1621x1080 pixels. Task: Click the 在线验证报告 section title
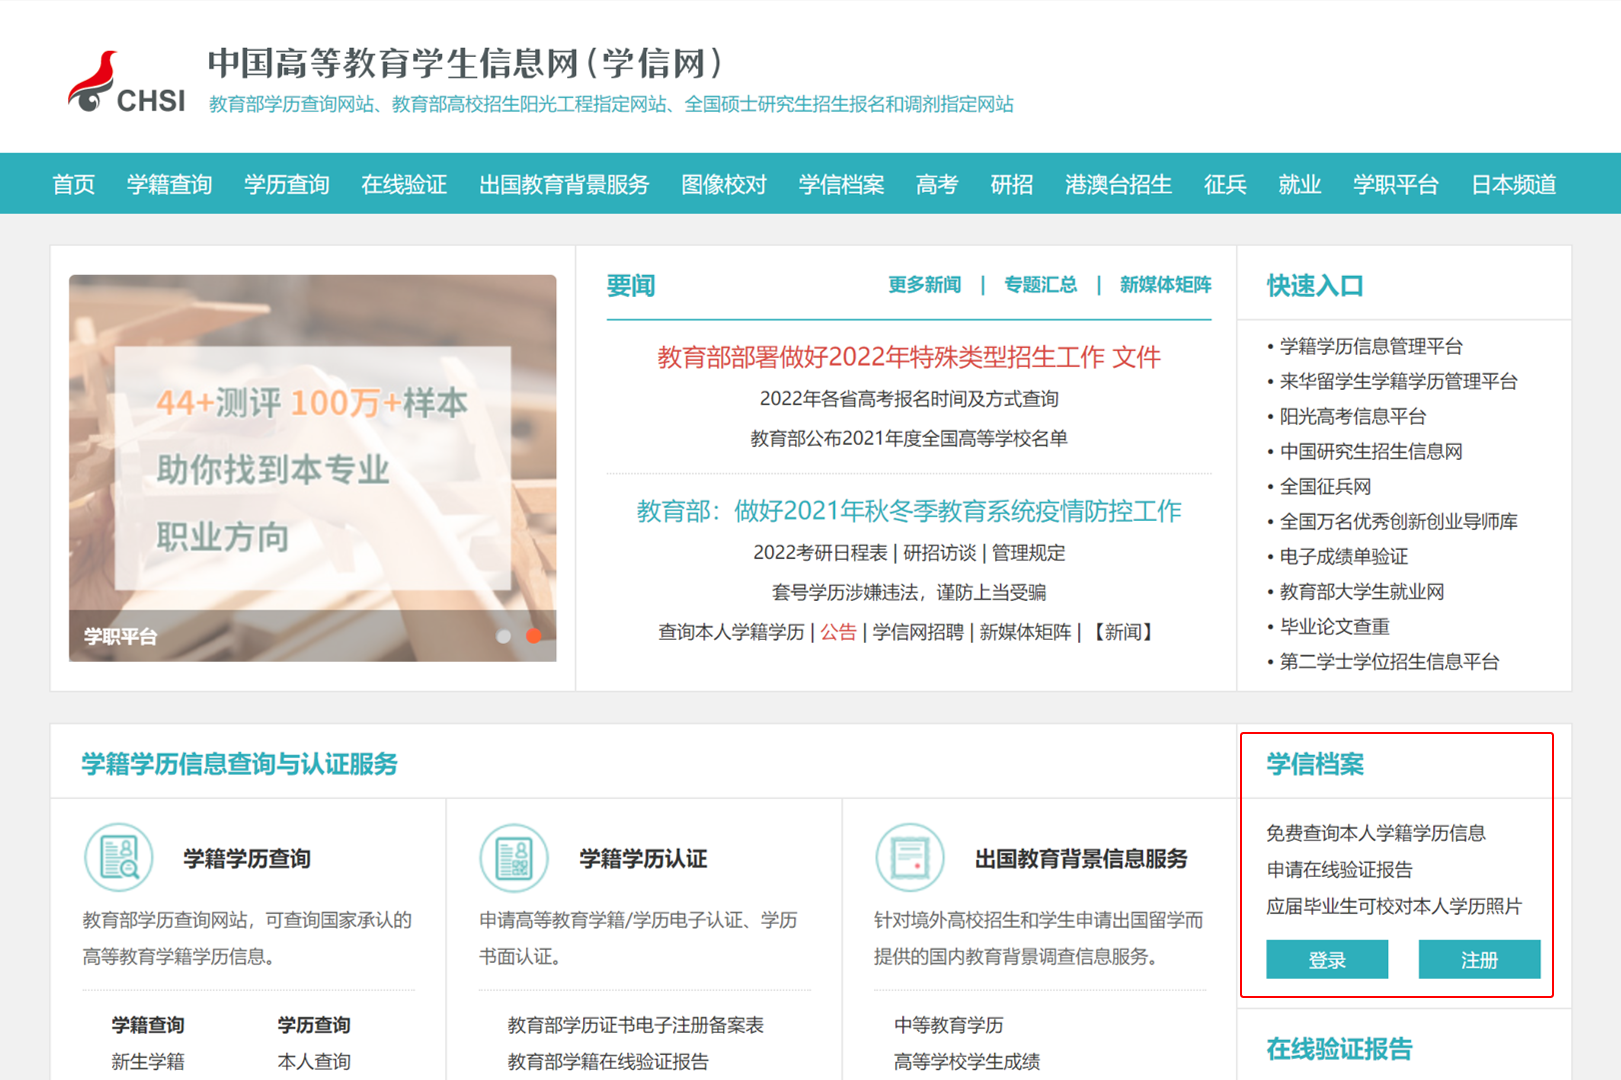click(1339, 1049)
